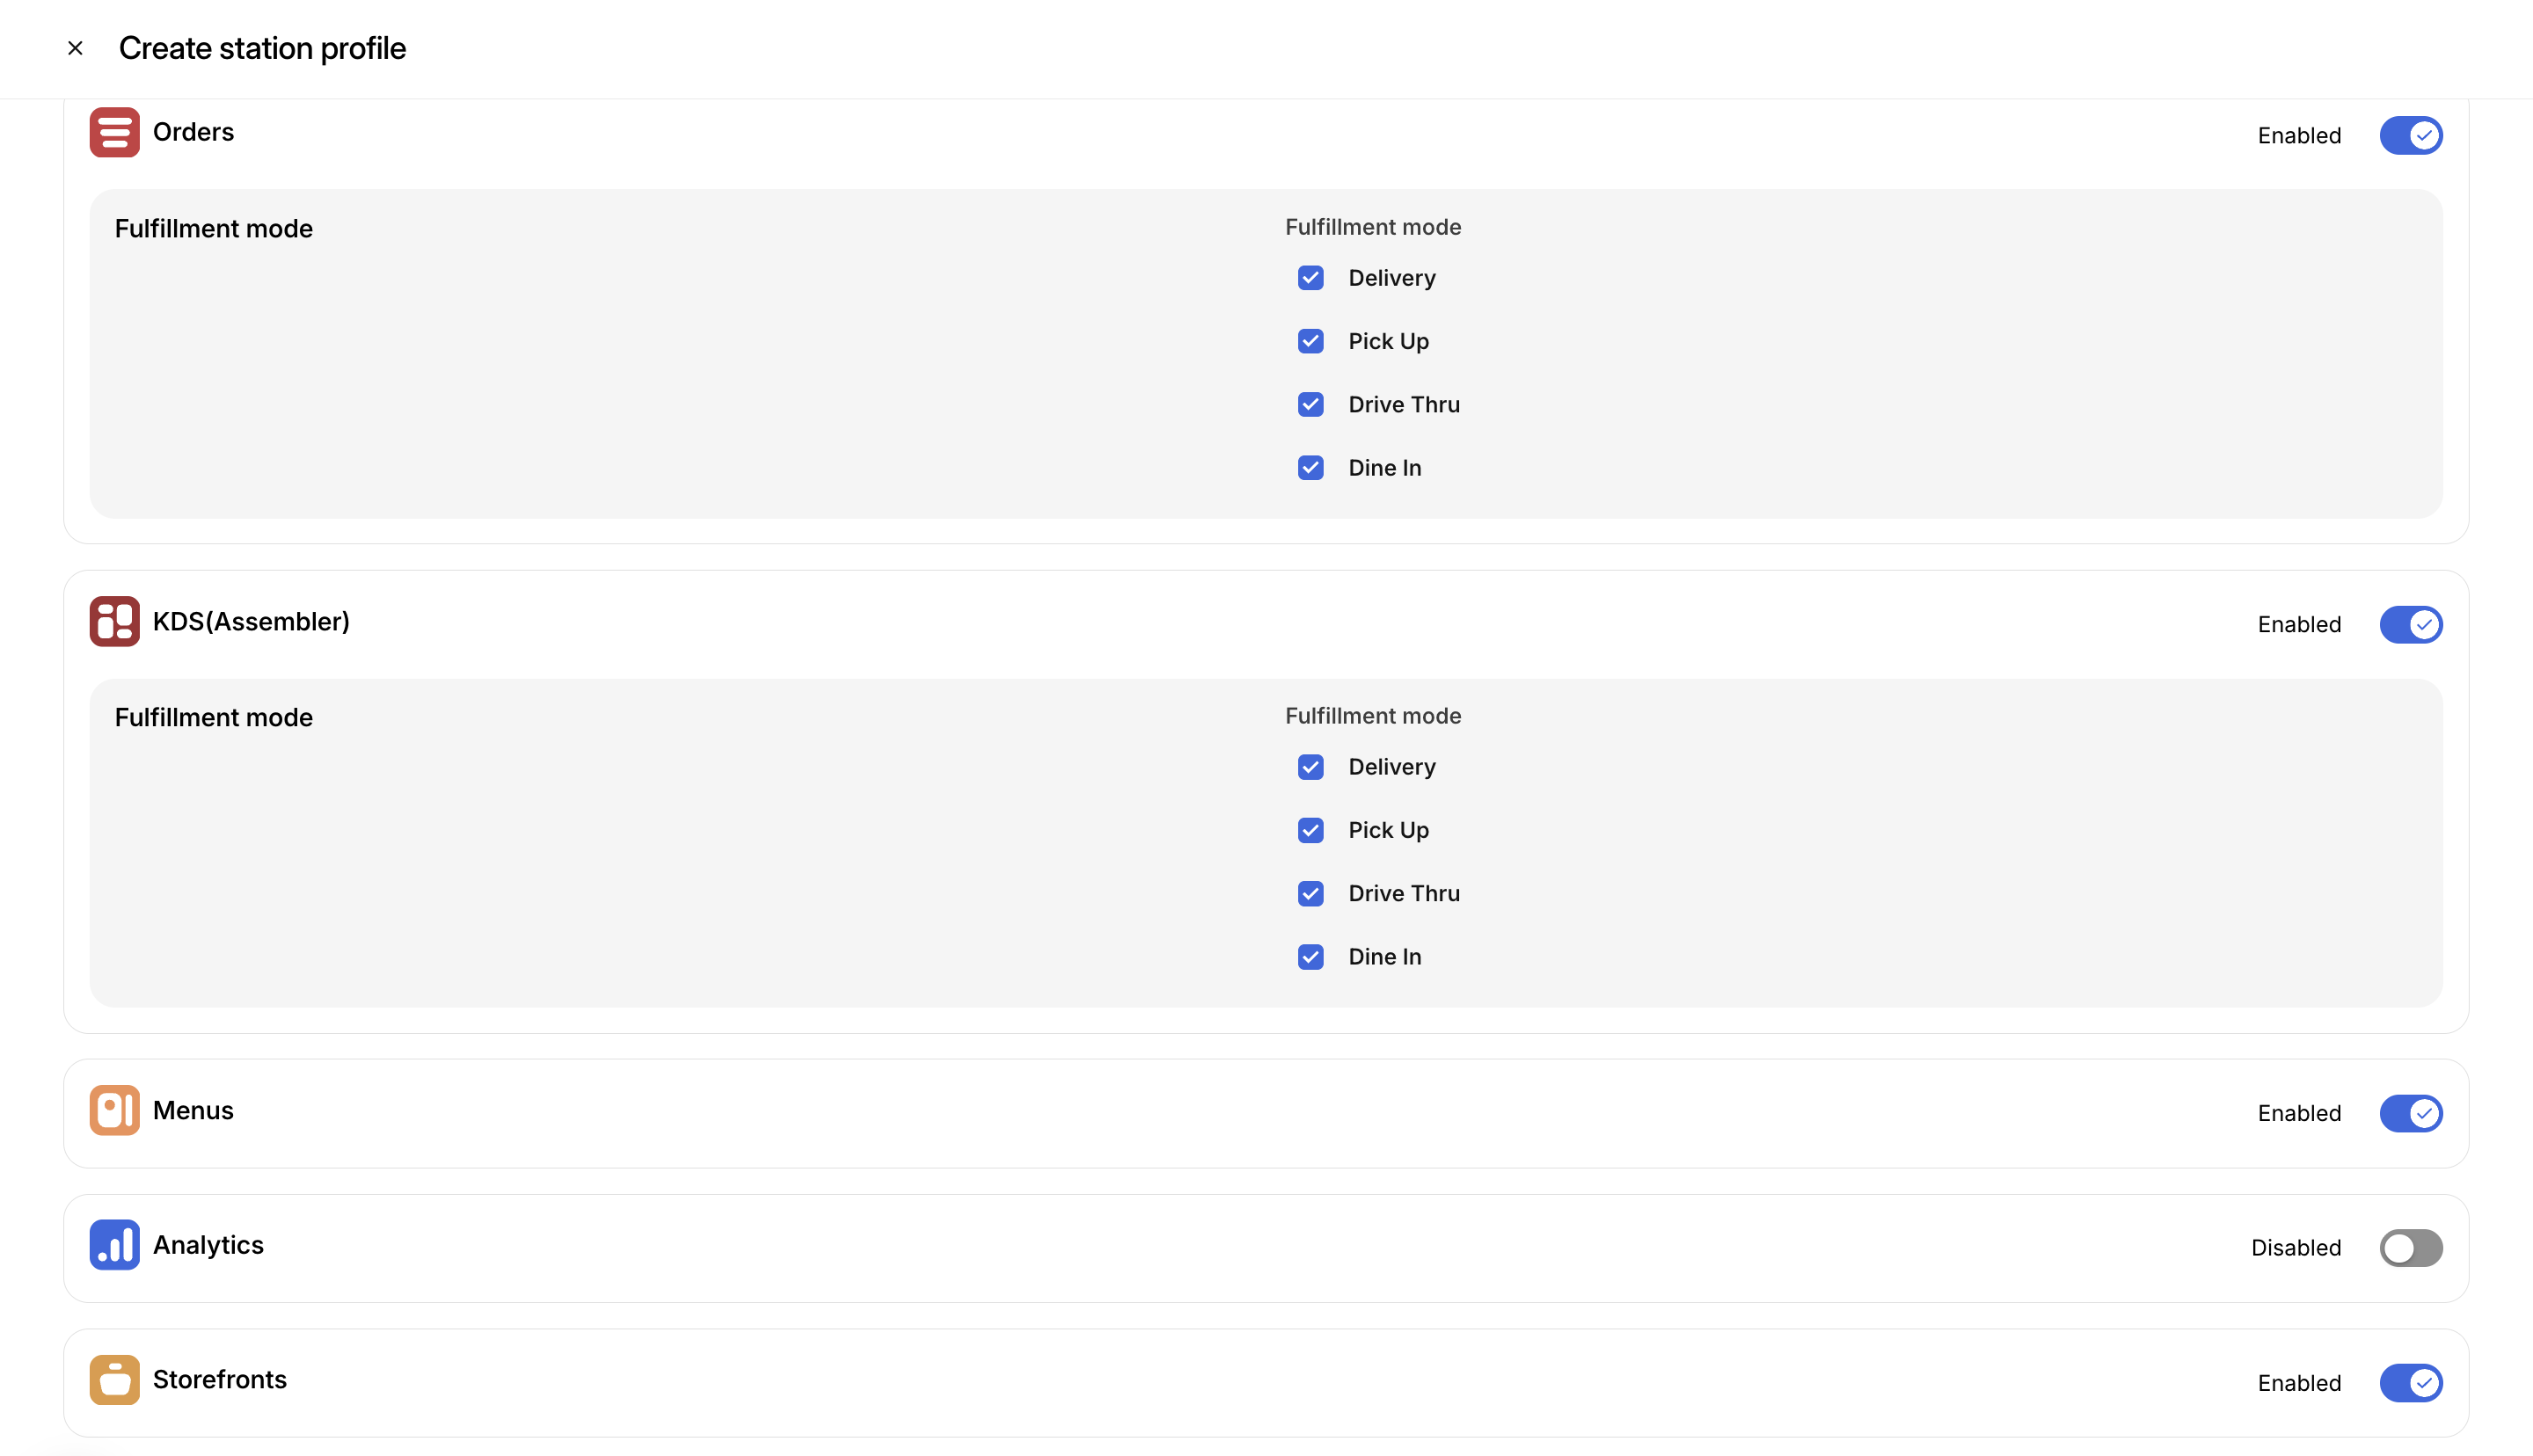
Task: Click the red Orders app icon
Action: [114, 132]
